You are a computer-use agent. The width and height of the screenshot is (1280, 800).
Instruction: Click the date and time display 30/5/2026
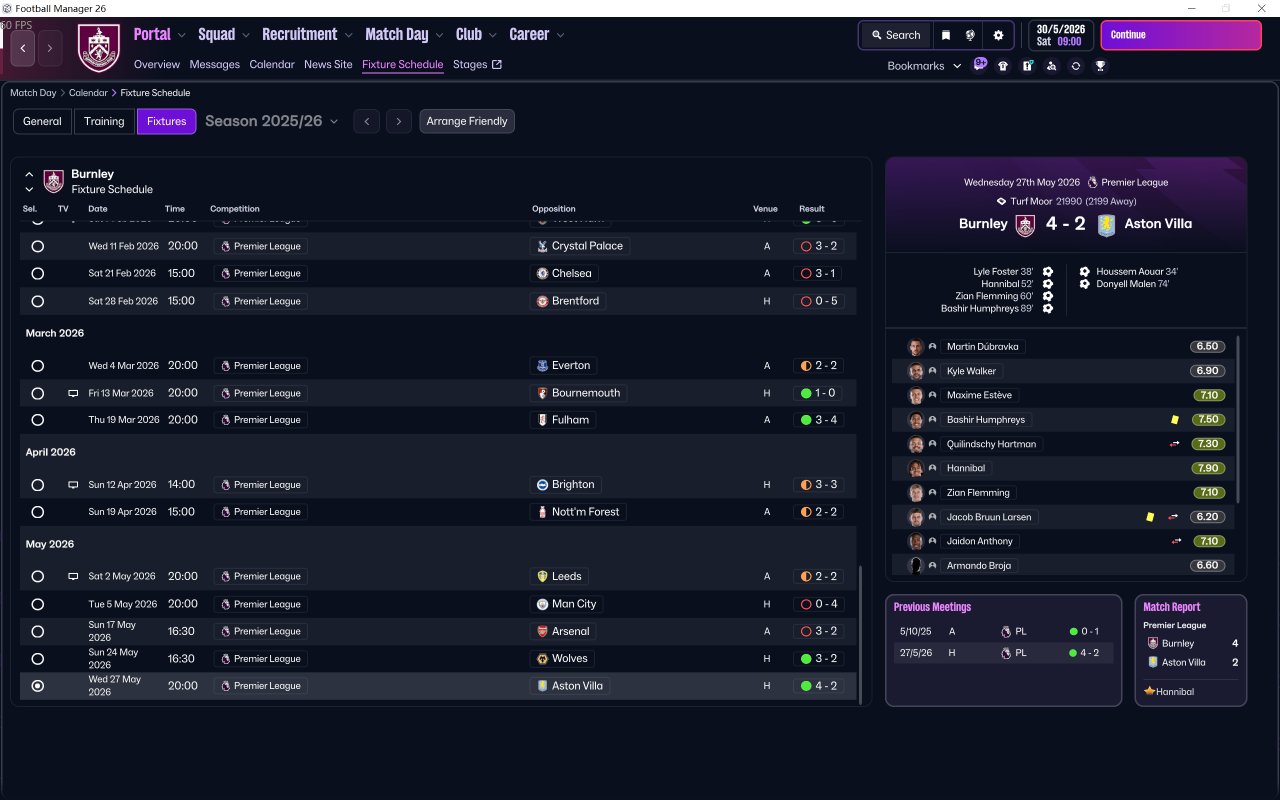click(1062, 35)
